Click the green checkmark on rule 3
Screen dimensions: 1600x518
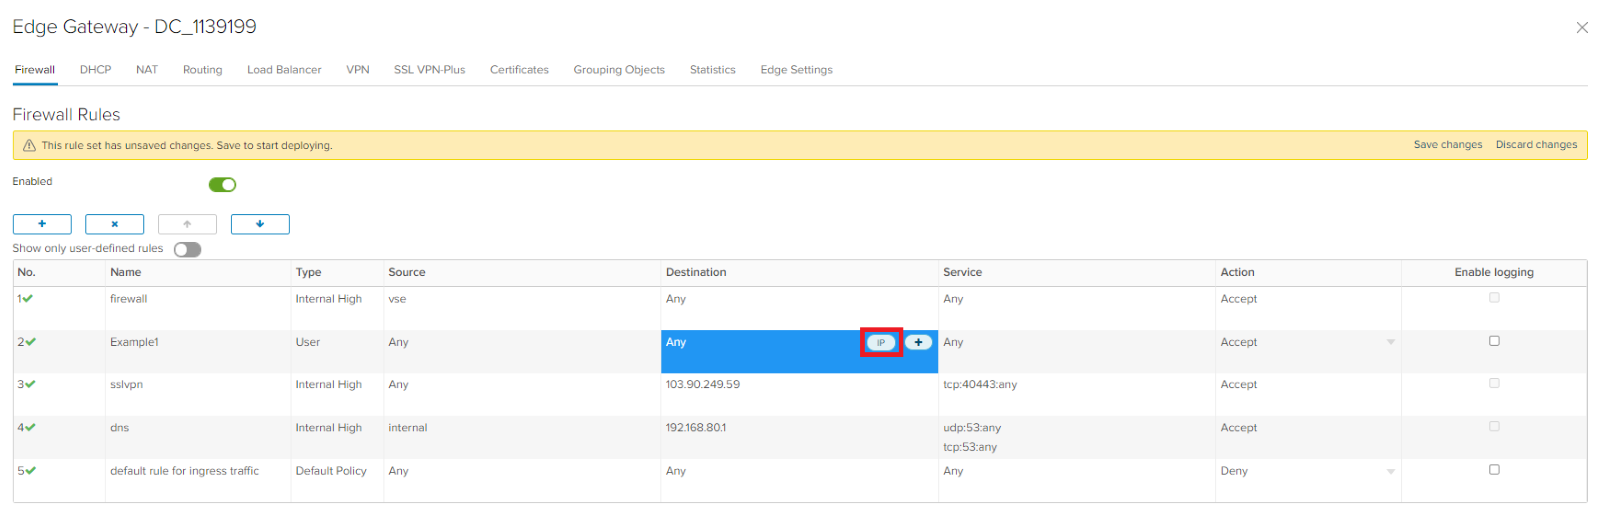pyautogui.click(x=30, y=384)
